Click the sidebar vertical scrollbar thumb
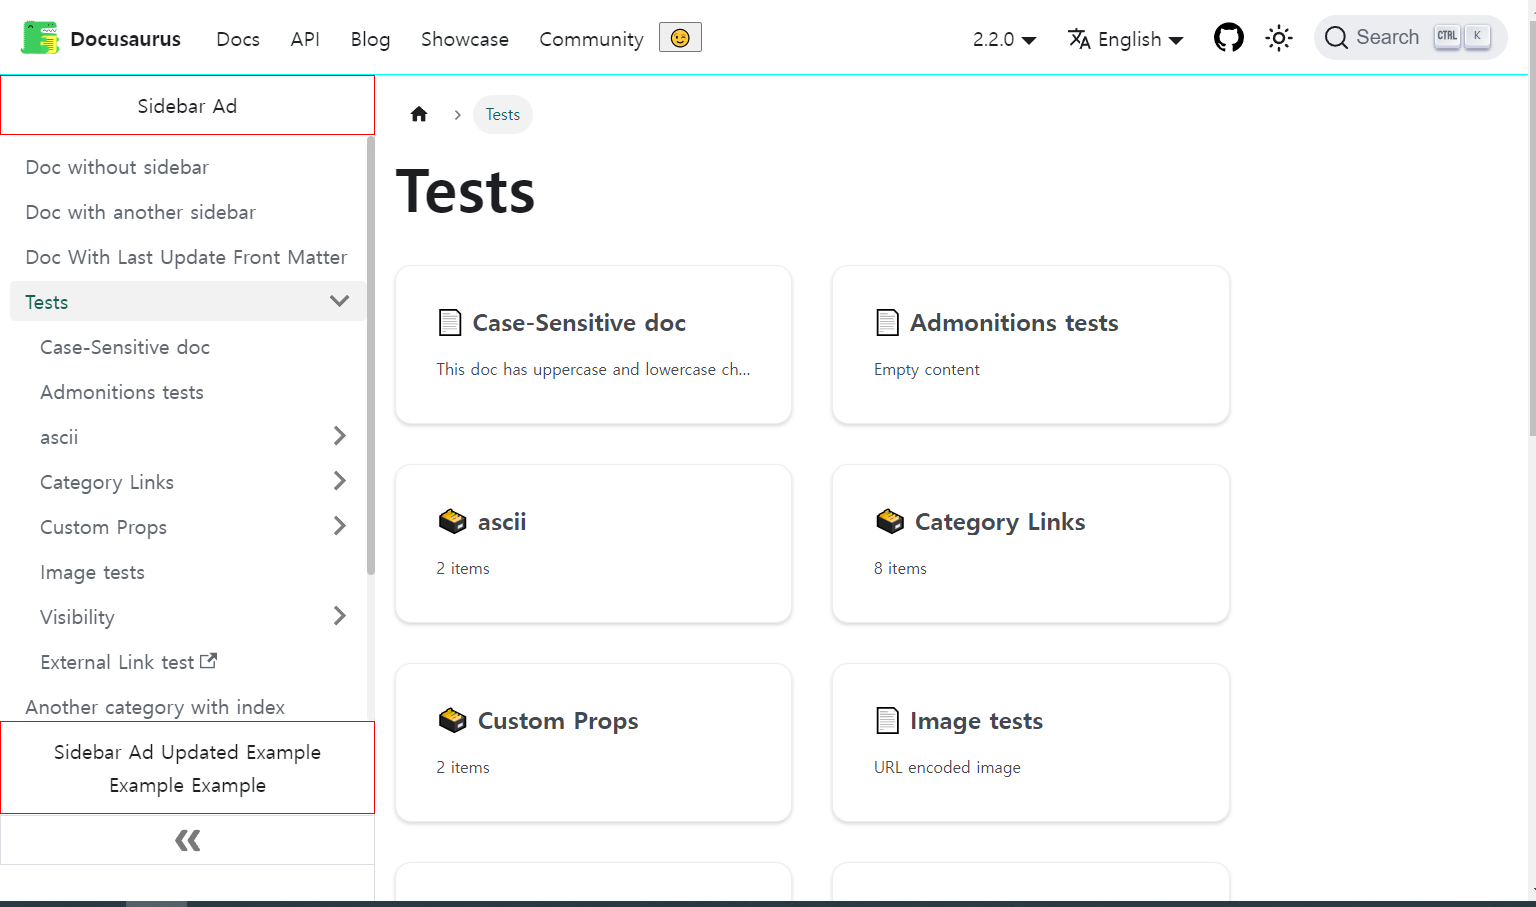Viewport: 1536px width, 907px height. tap(370, 355)
